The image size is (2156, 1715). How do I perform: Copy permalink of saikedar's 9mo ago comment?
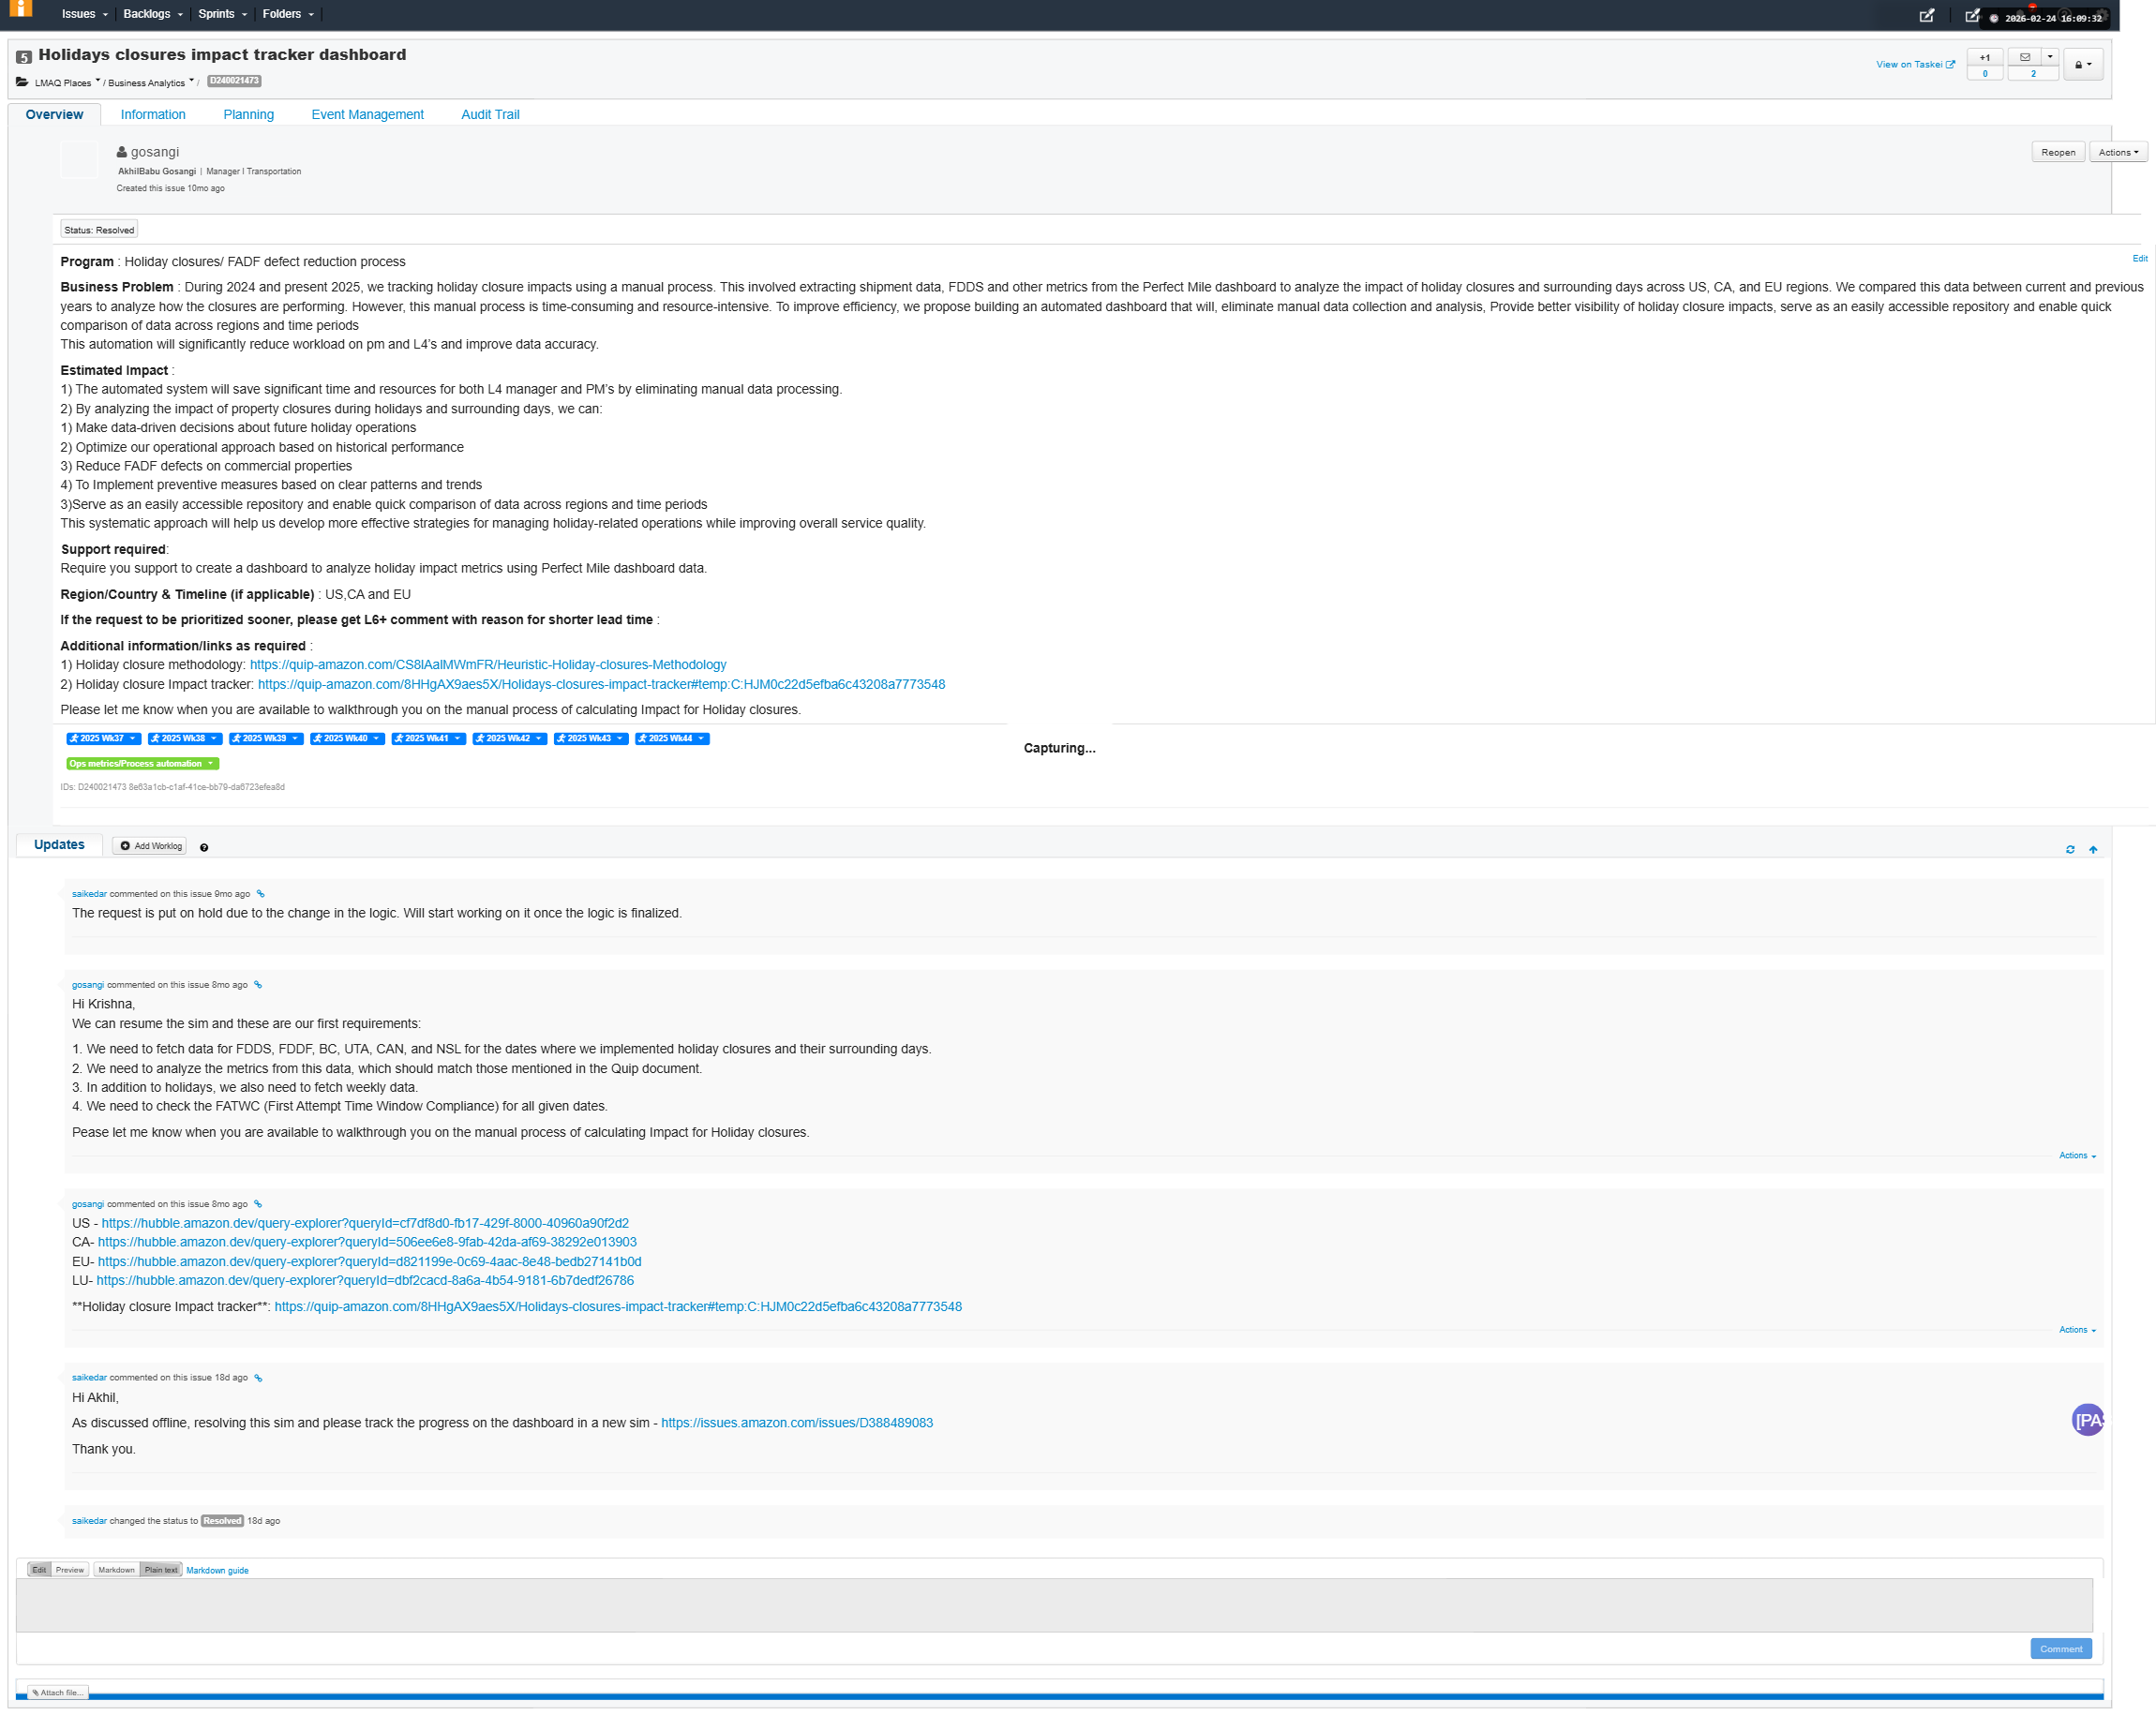(x=261, y=894)
